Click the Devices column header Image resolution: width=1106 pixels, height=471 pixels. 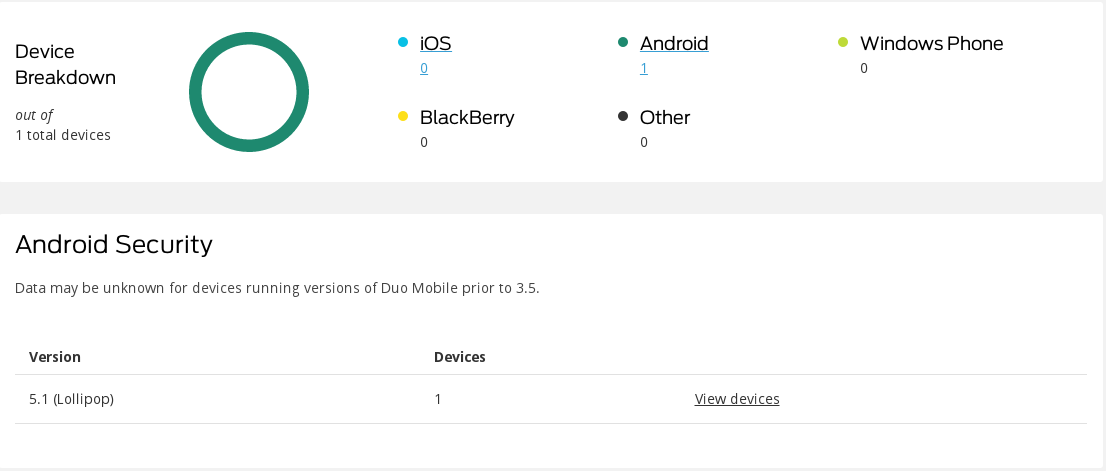(459, 357)
